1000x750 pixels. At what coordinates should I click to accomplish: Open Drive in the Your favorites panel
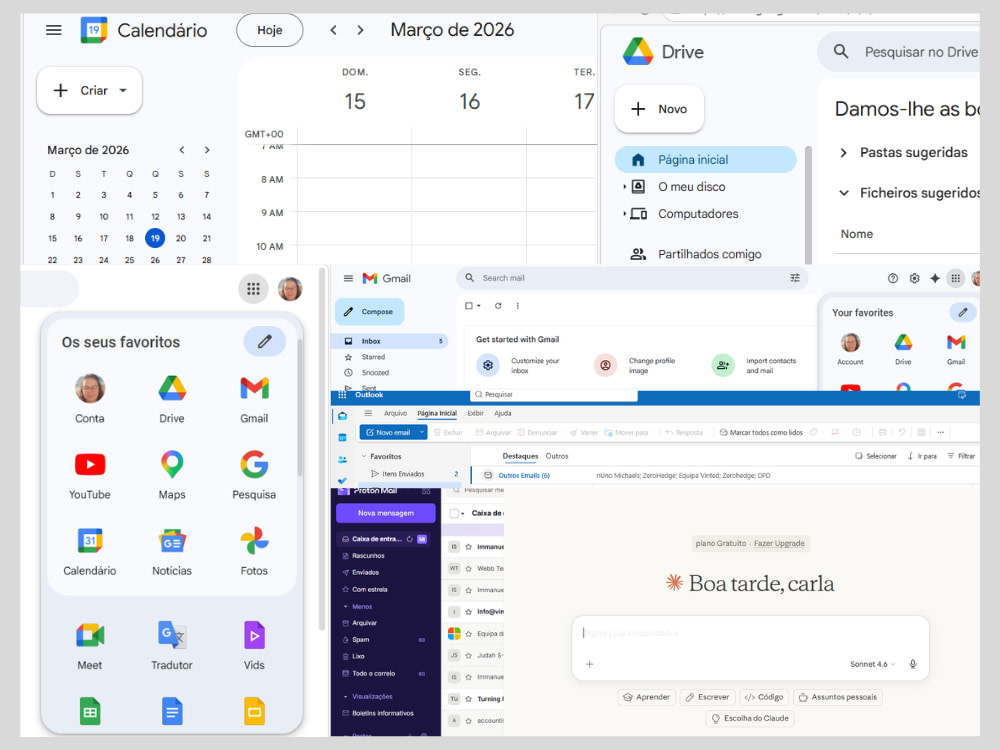coord(903,349)
